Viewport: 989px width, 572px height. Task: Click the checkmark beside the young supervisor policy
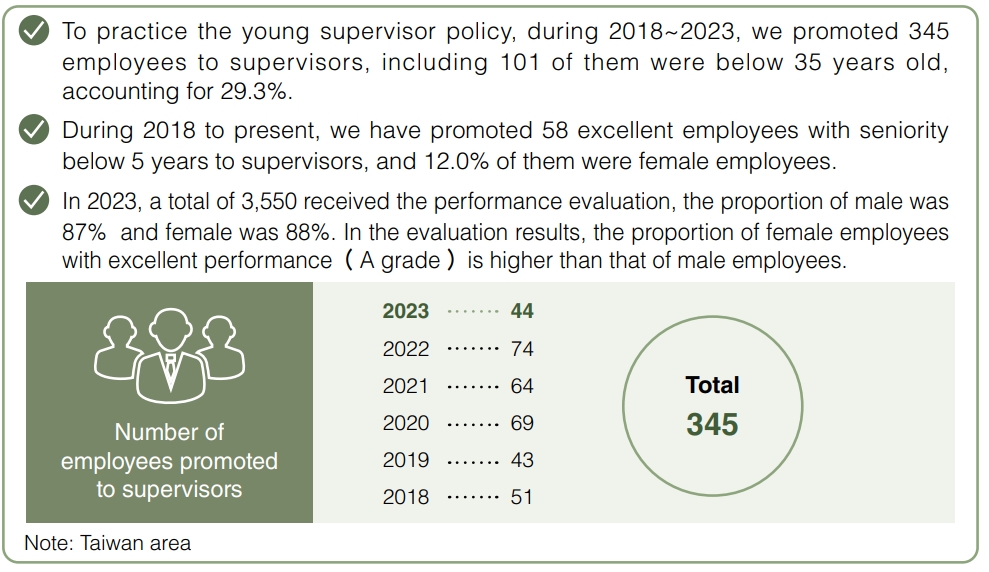35,31
